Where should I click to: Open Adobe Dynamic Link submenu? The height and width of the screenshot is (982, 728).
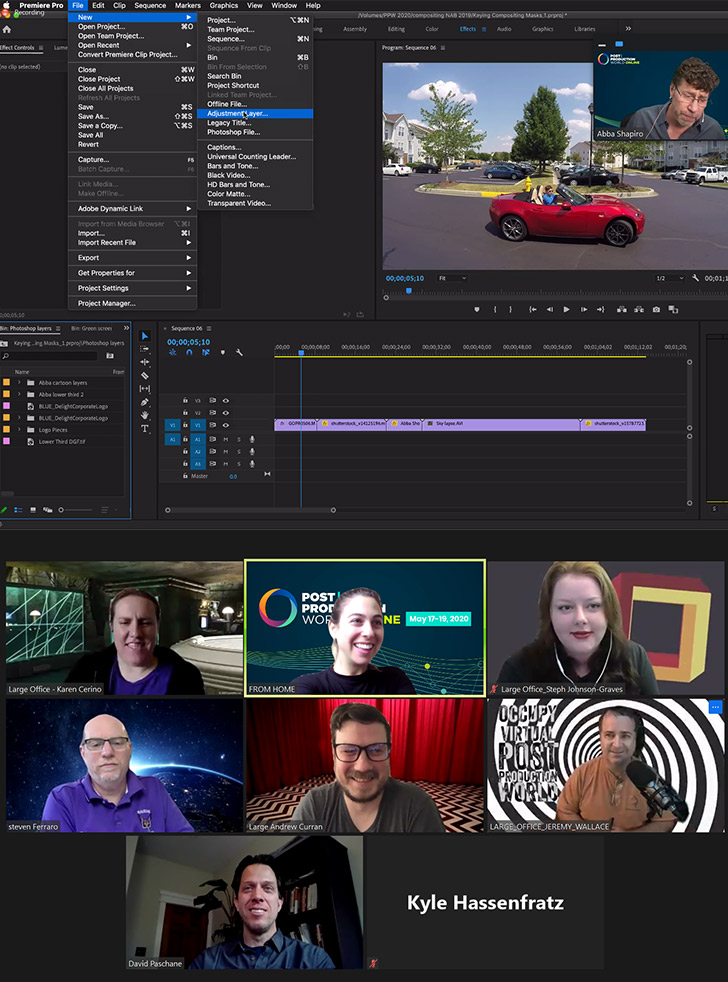point(132,209)
